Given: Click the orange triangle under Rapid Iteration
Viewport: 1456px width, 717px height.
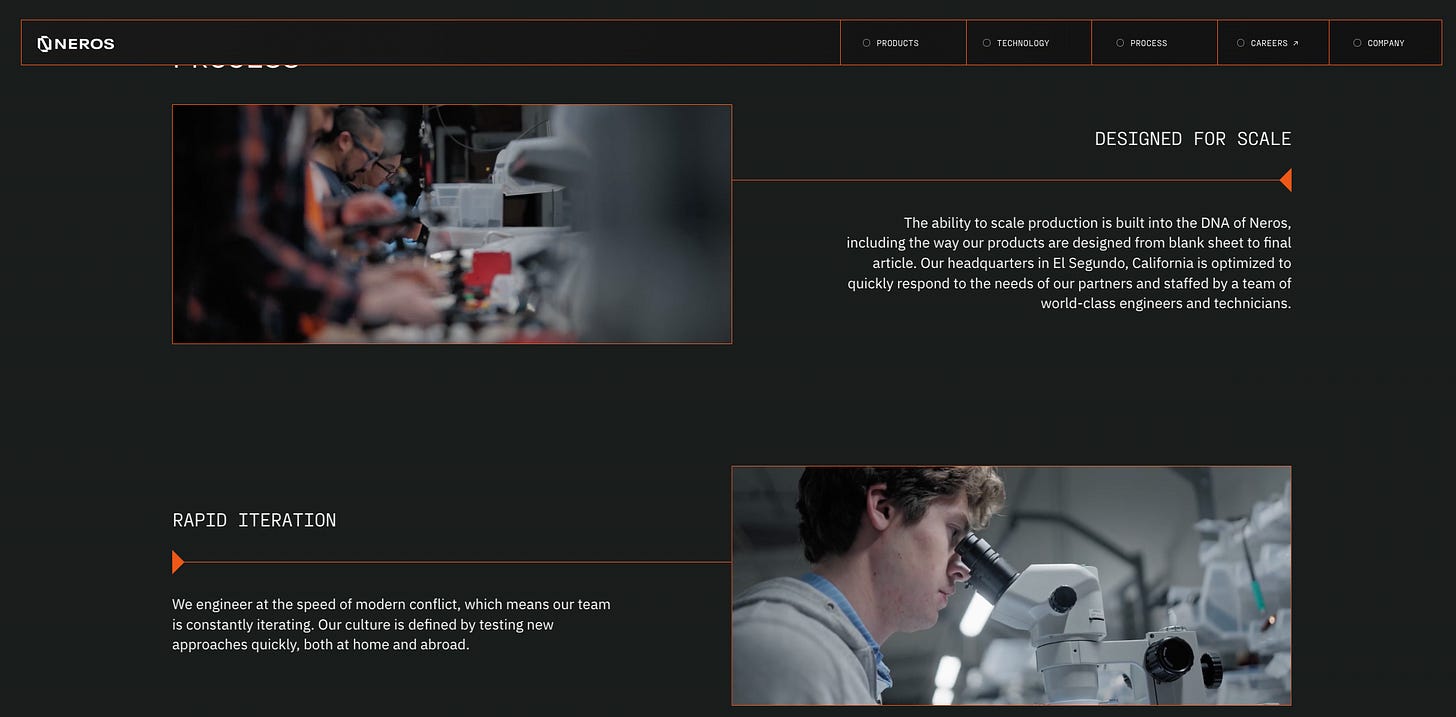Looking at the screenshot, I should coord(178,562).
